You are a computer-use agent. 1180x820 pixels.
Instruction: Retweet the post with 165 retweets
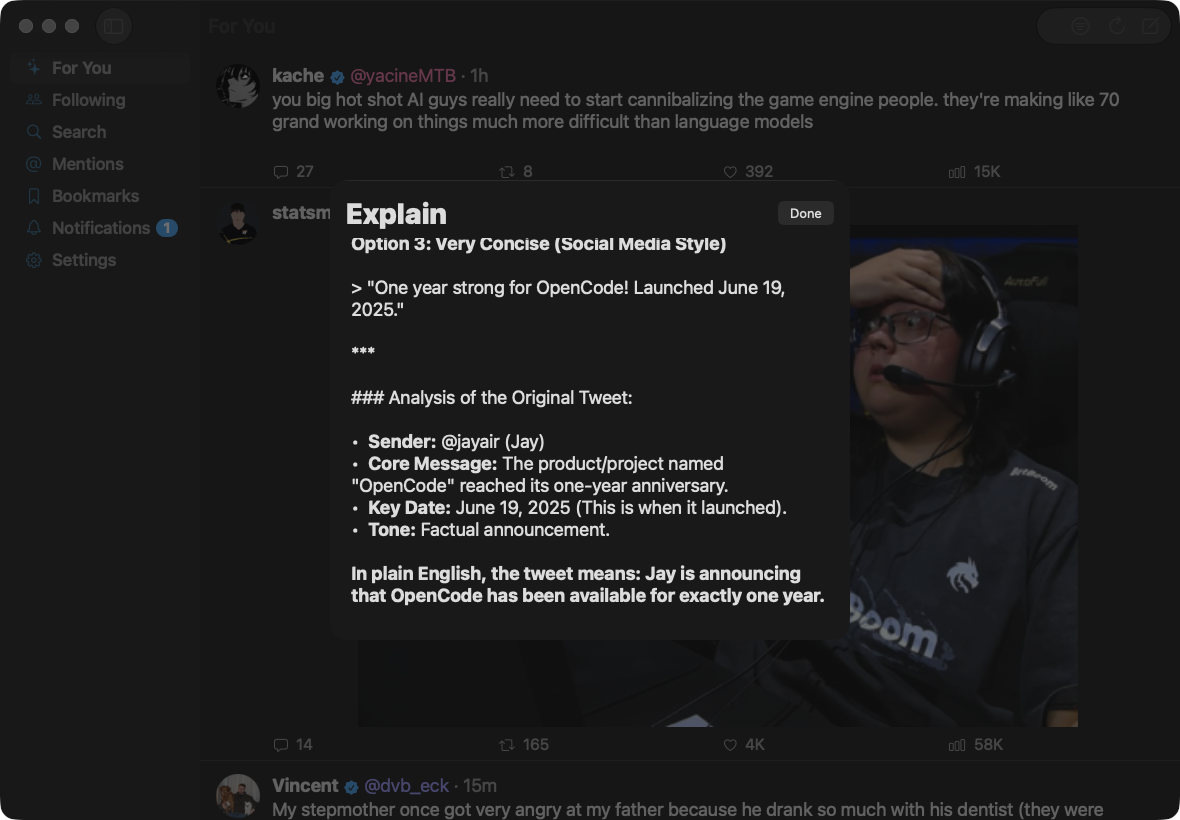pyautogui.click(x=524, y=745)
